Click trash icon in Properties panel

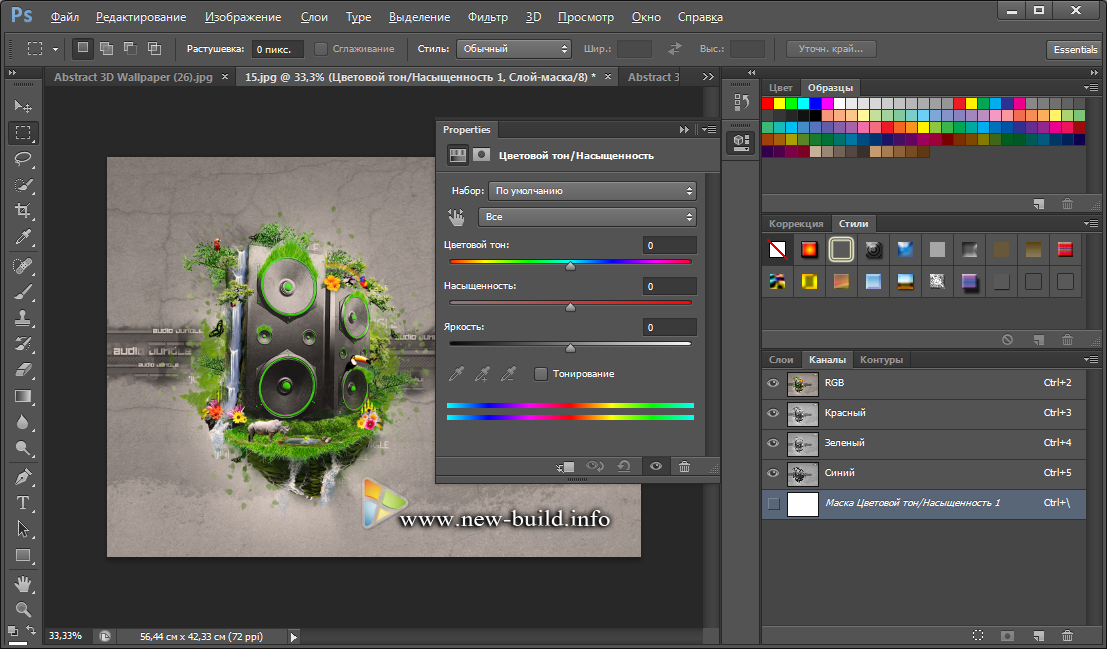point(684,466)
